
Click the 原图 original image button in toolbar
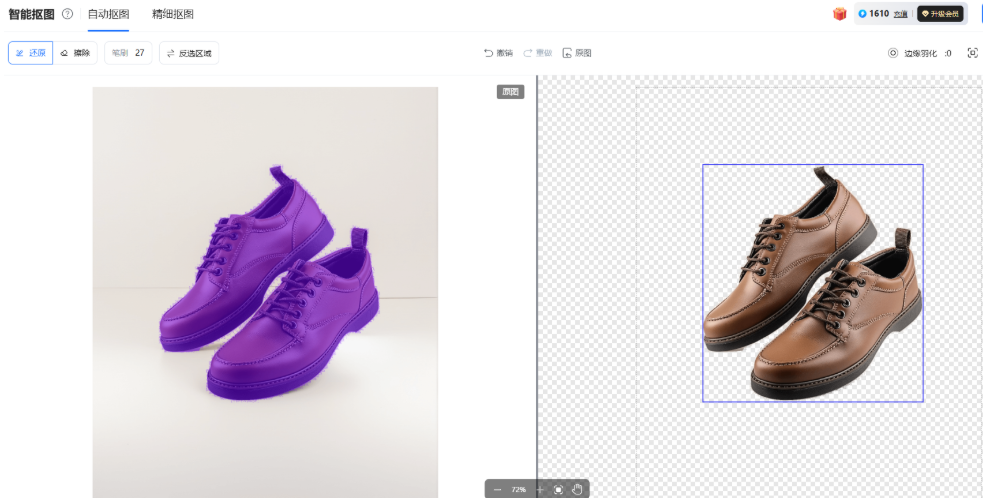click(x=577, y=53)
